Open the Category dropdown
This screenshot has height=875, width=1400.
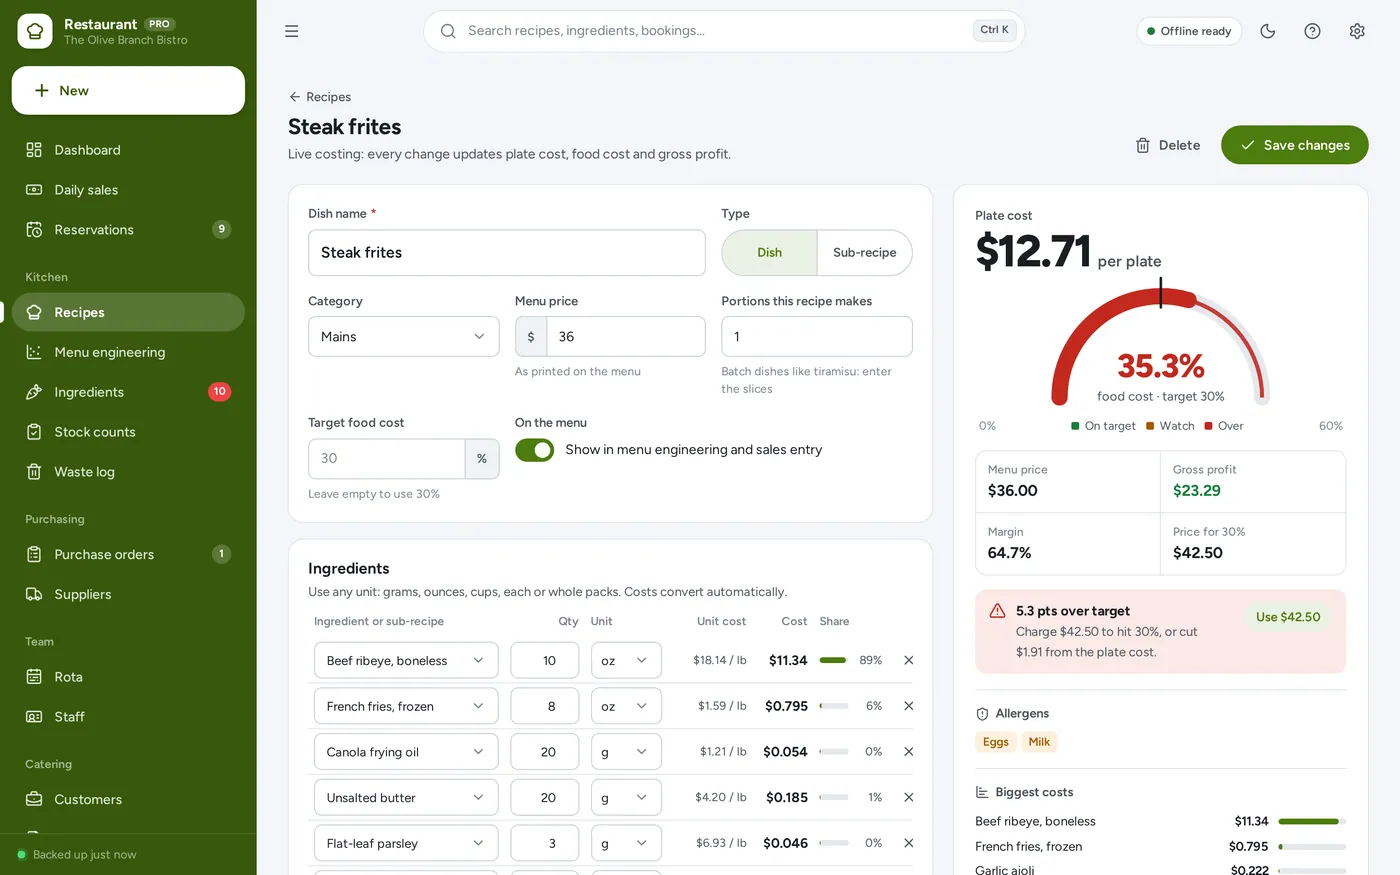pyautogui.click(x=404, y=337)
